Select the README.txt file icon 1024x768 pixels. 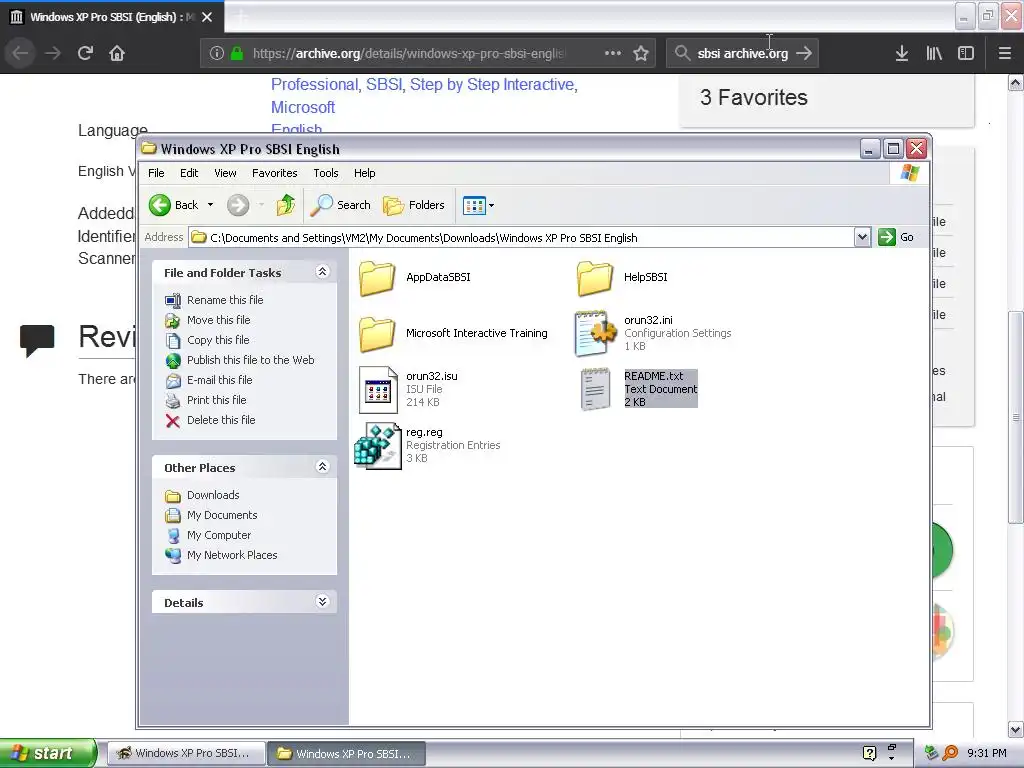[595, 390]
